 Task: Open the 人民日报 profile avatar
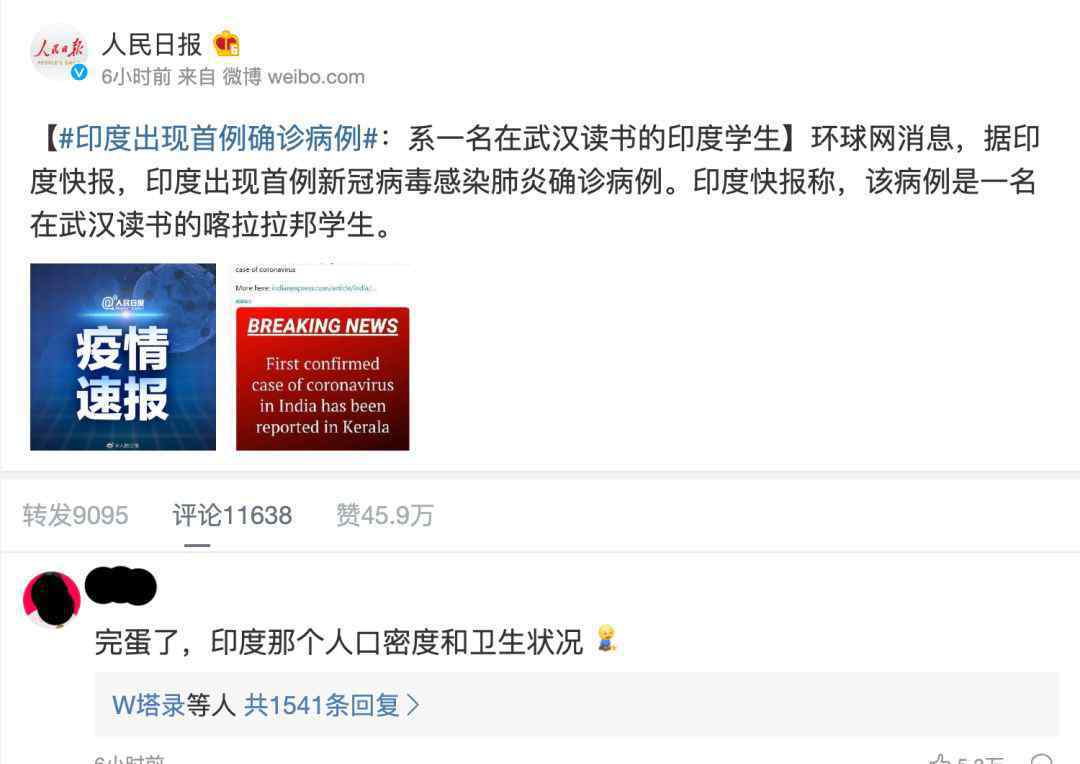pyautogui.click(x=59, y=52)
